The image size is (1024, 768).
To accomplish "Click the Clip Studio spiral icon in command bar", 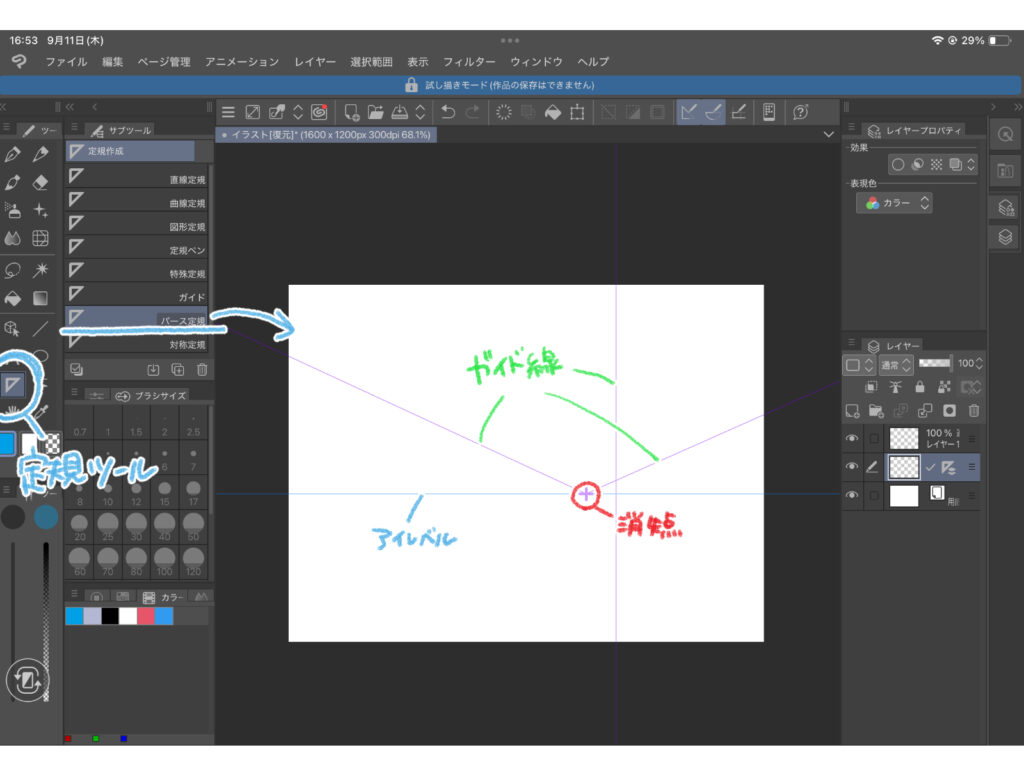I will coord(319,112).
